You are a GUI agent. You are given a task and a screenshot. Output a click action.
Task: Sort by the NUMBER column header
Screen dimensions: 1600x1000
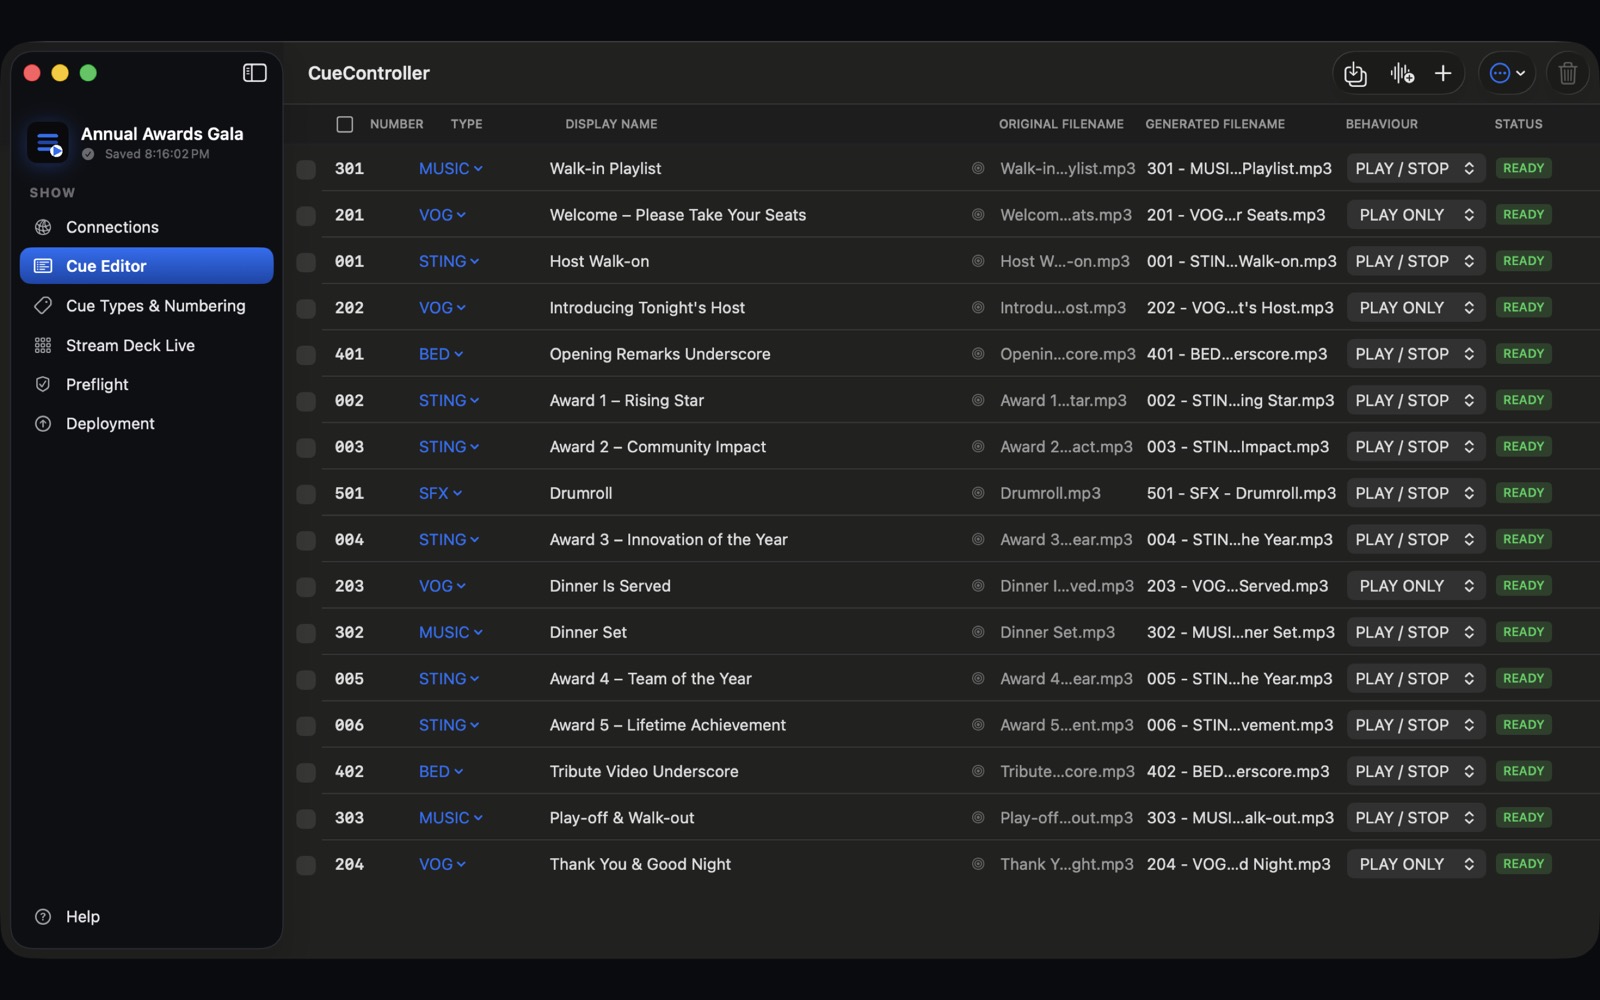(x=396, y=124)
